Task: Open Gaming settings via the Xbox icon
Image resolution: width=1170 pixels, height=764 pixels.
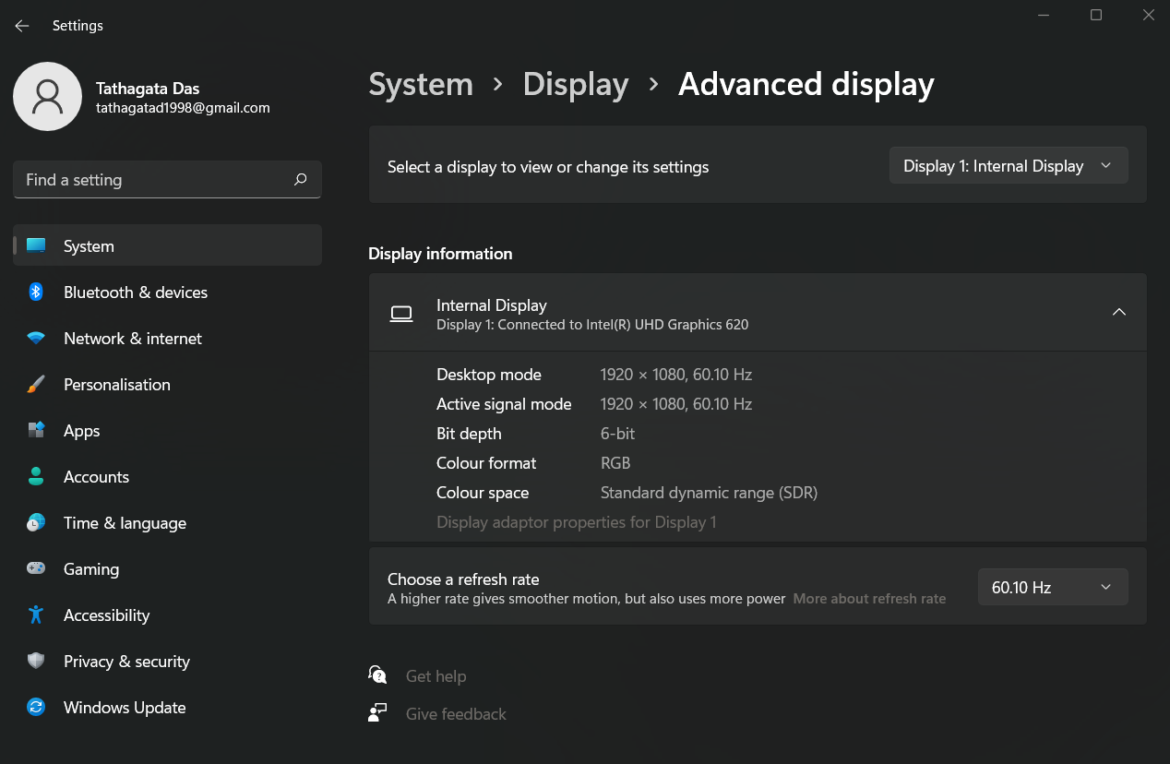Action: (36, 568)
